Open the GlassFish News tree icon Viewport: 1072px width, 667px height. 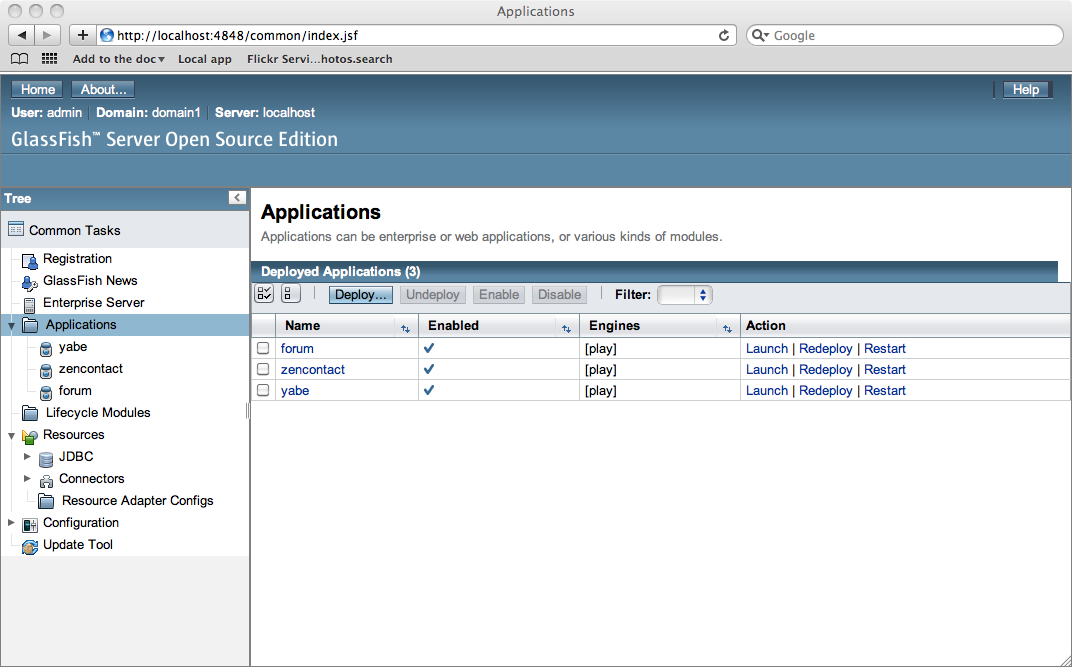pyautogui.click(x=30, y=282)
